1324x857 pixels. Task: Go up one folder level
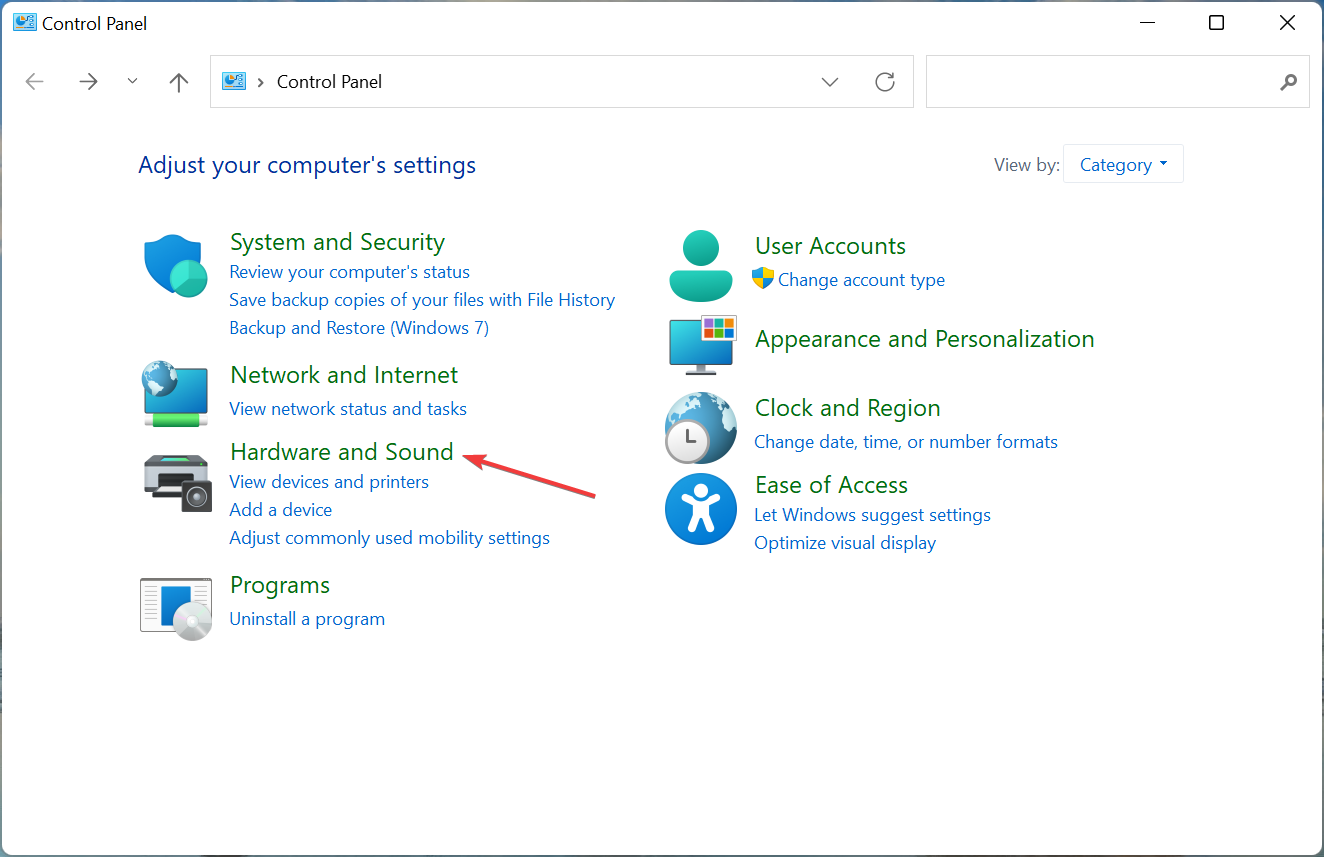click(x=179, y=82)
